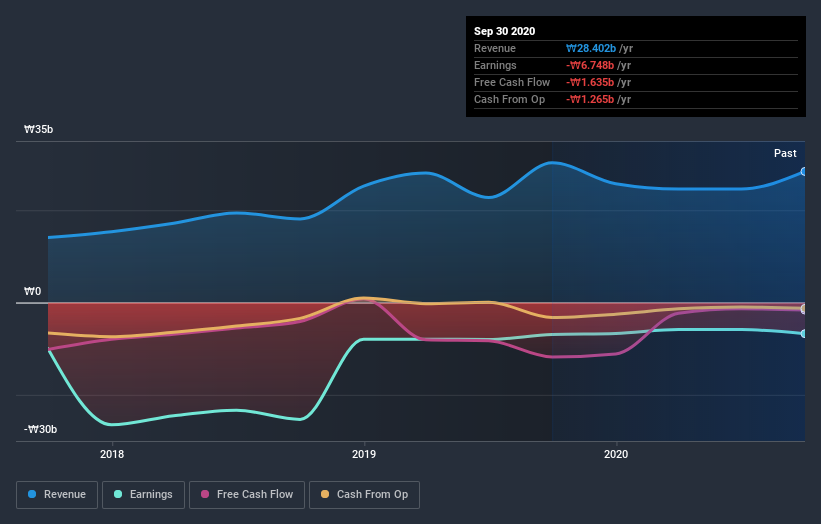Screen dimensions: 821x524
Task: Click the 'Revenue' tooltip row label
Action: tap(495, 48)
